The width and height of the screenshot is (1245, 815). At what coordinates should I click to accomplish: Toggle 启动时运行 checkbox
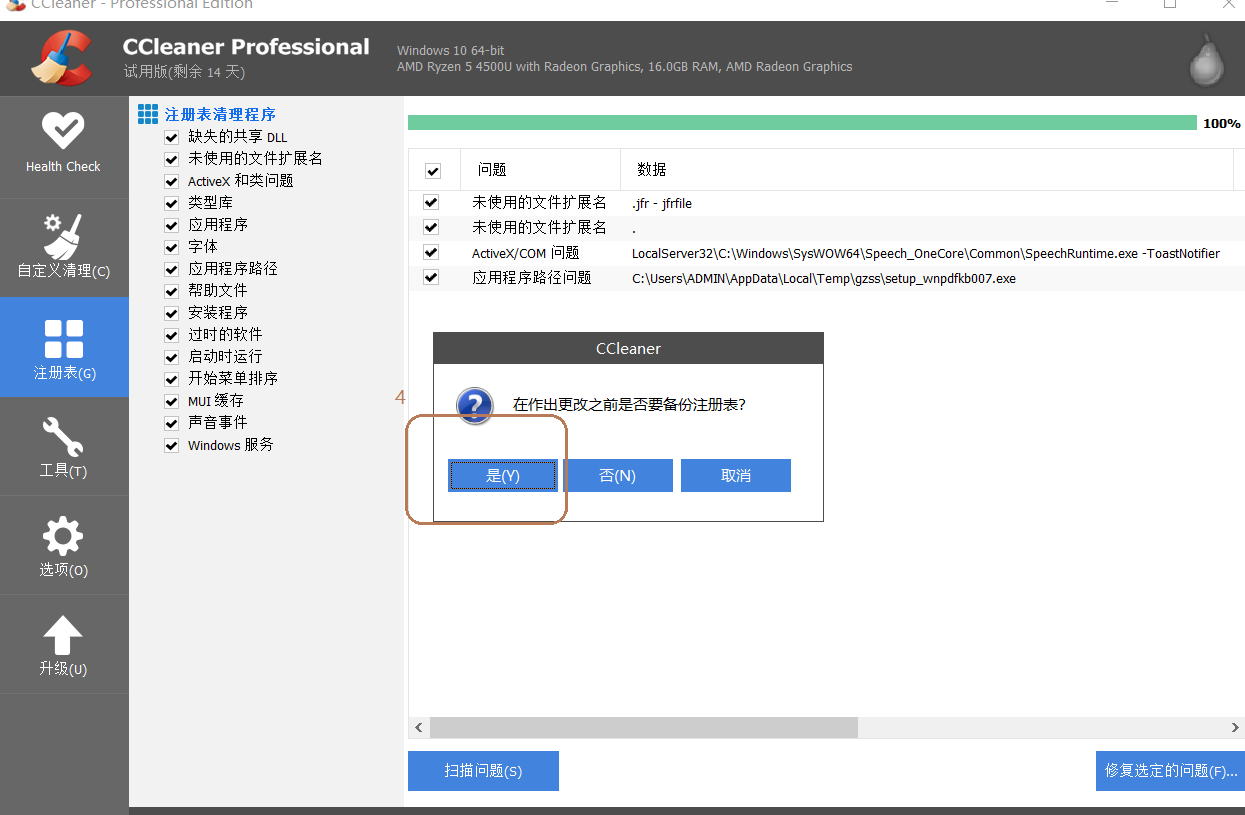[x=171, y=357]
